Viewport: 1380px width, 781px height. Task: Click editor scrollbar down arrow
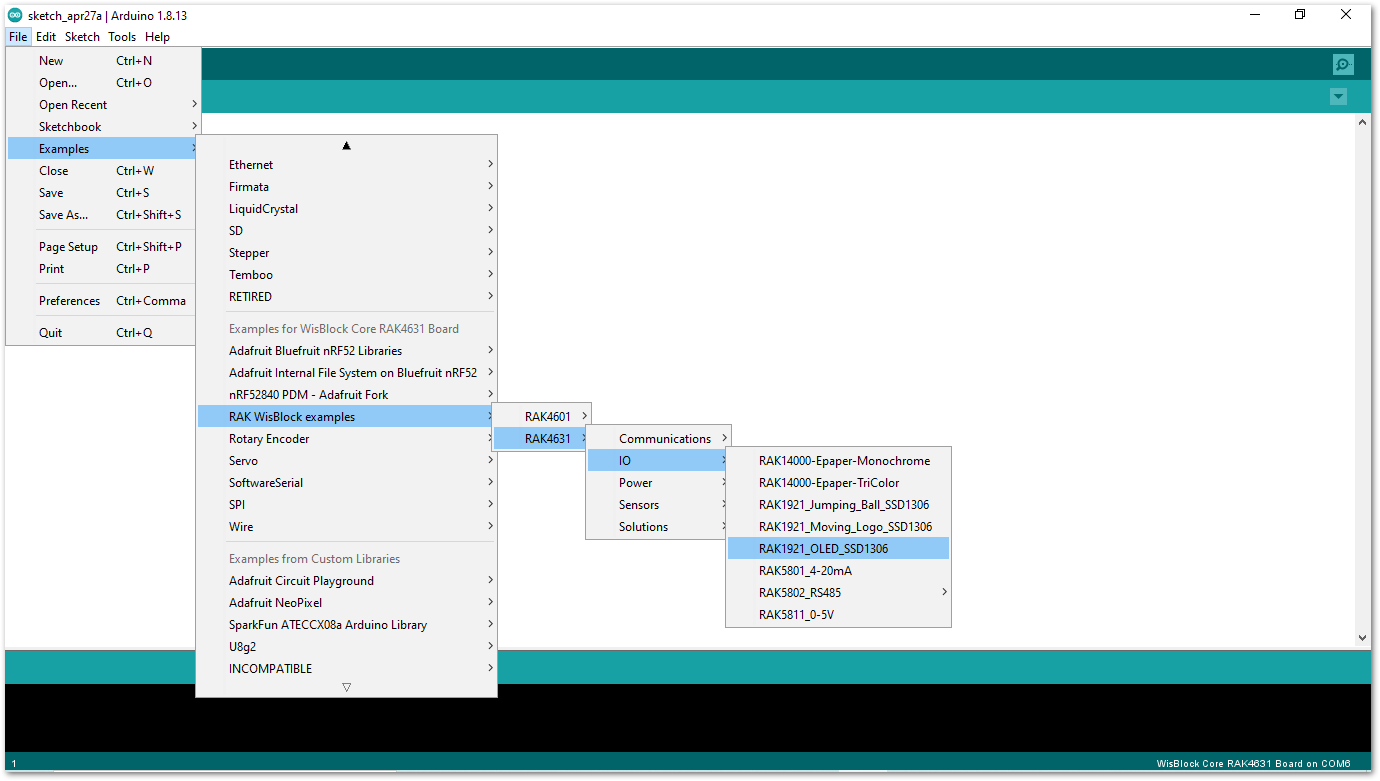click(1362, 637)
